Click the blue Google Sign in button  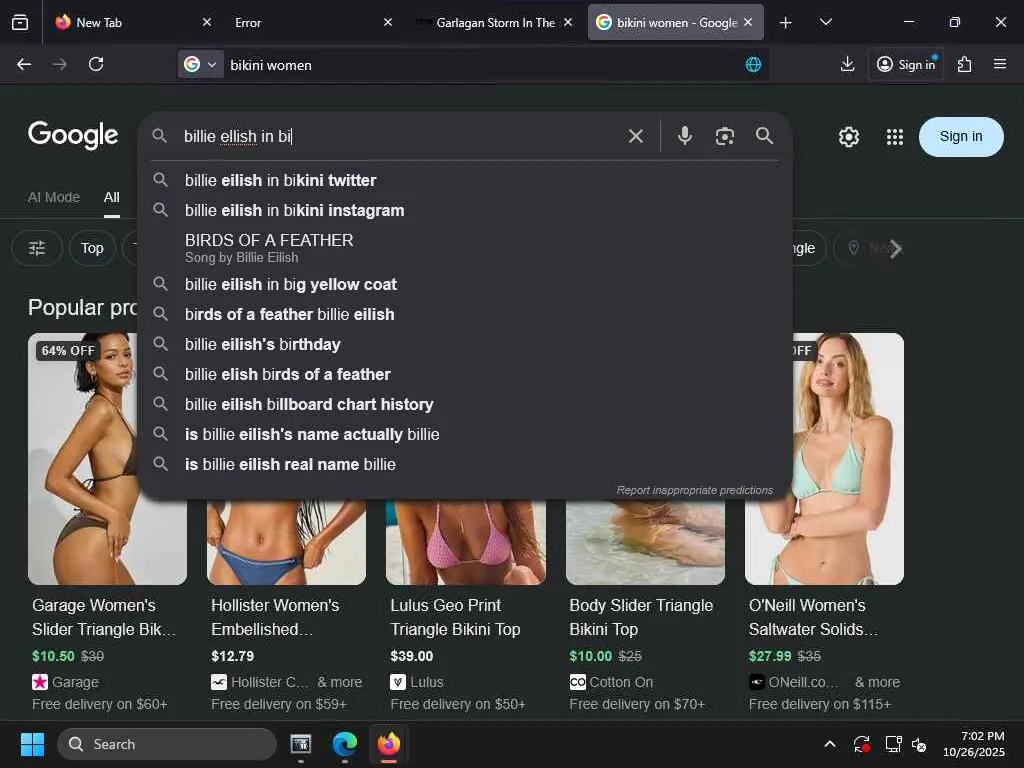[961, 136]
